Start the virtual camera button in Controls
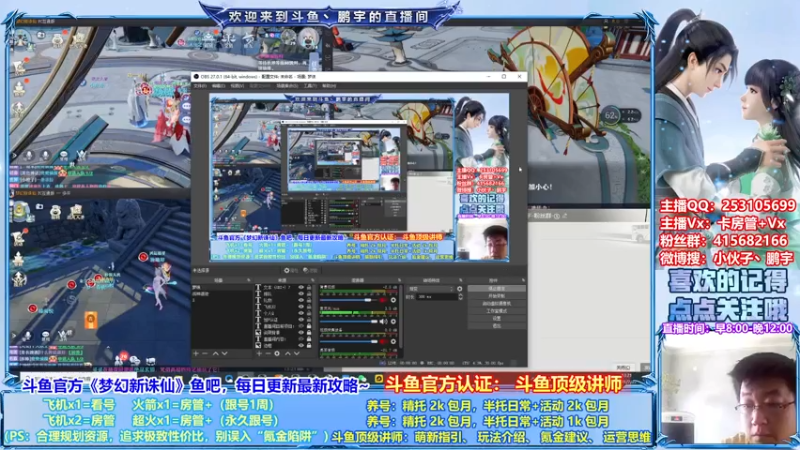The height and width of the screenshot is (450, 800). 497,304
